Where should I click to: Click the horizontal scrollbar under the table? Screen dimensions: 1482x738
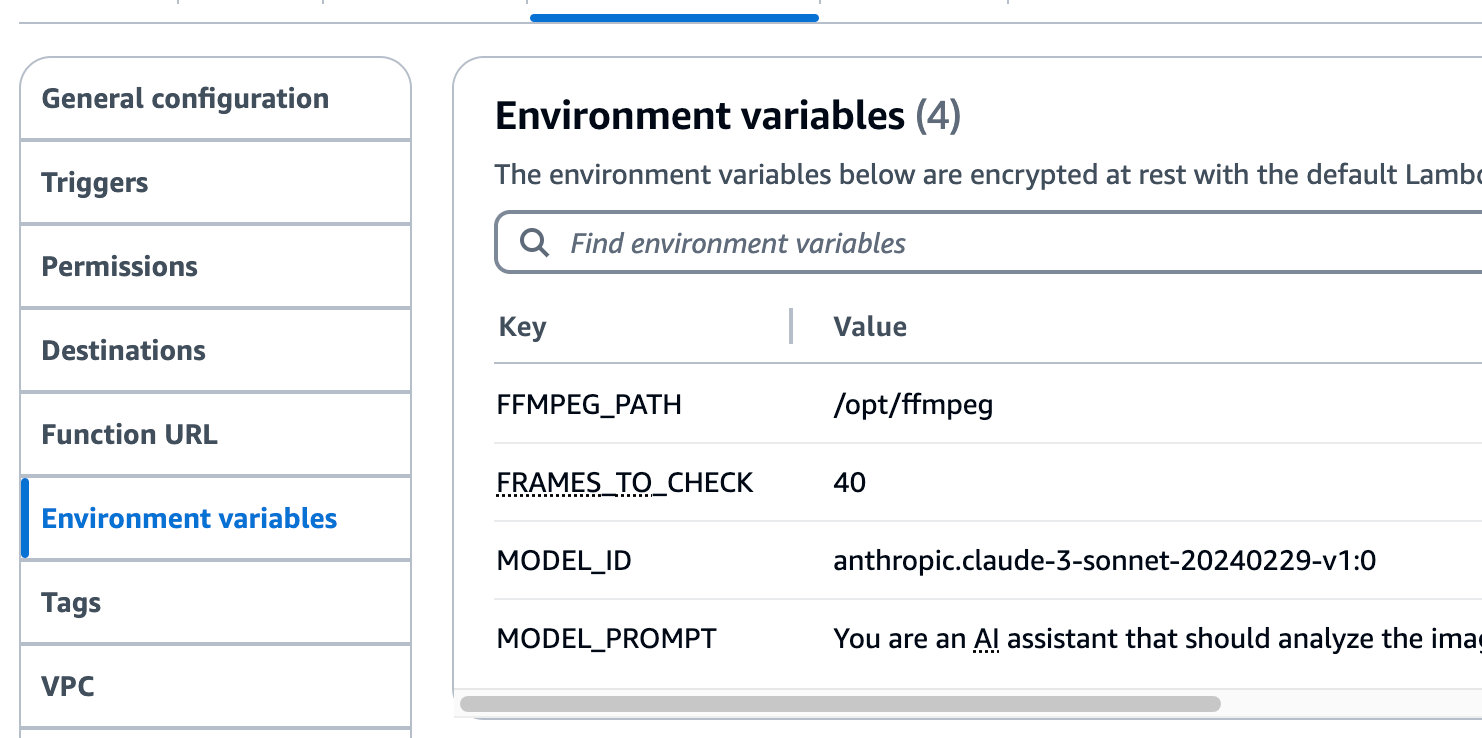840,704
